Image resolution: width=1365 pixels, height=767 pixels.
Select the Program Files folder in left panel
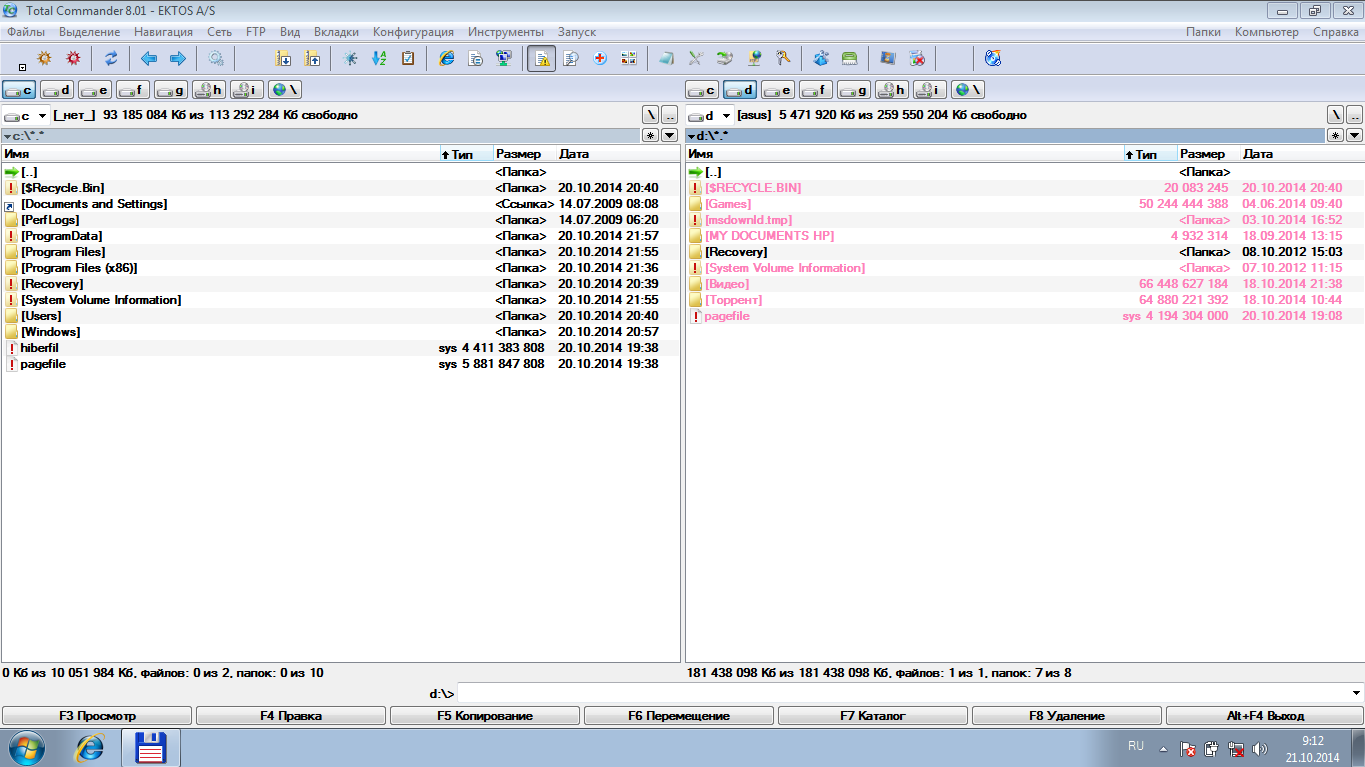tap(62, 252)
